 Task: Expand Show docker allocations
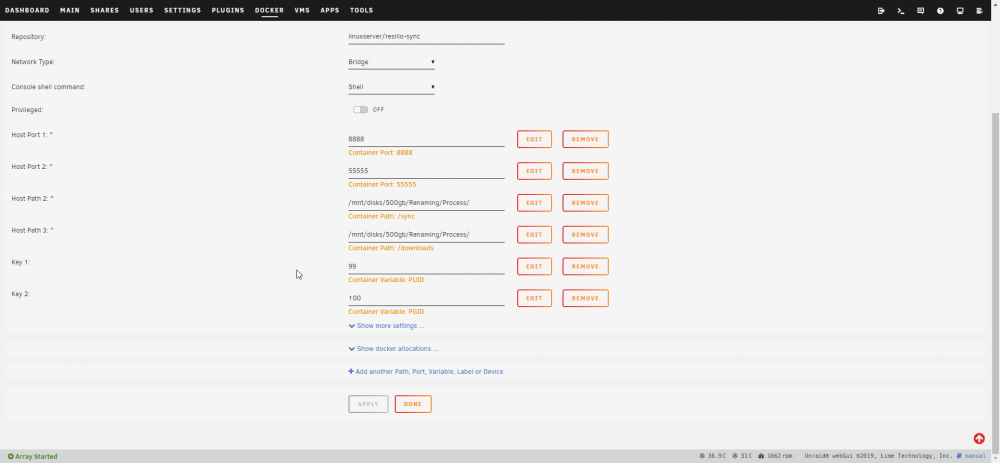(393, 349)
